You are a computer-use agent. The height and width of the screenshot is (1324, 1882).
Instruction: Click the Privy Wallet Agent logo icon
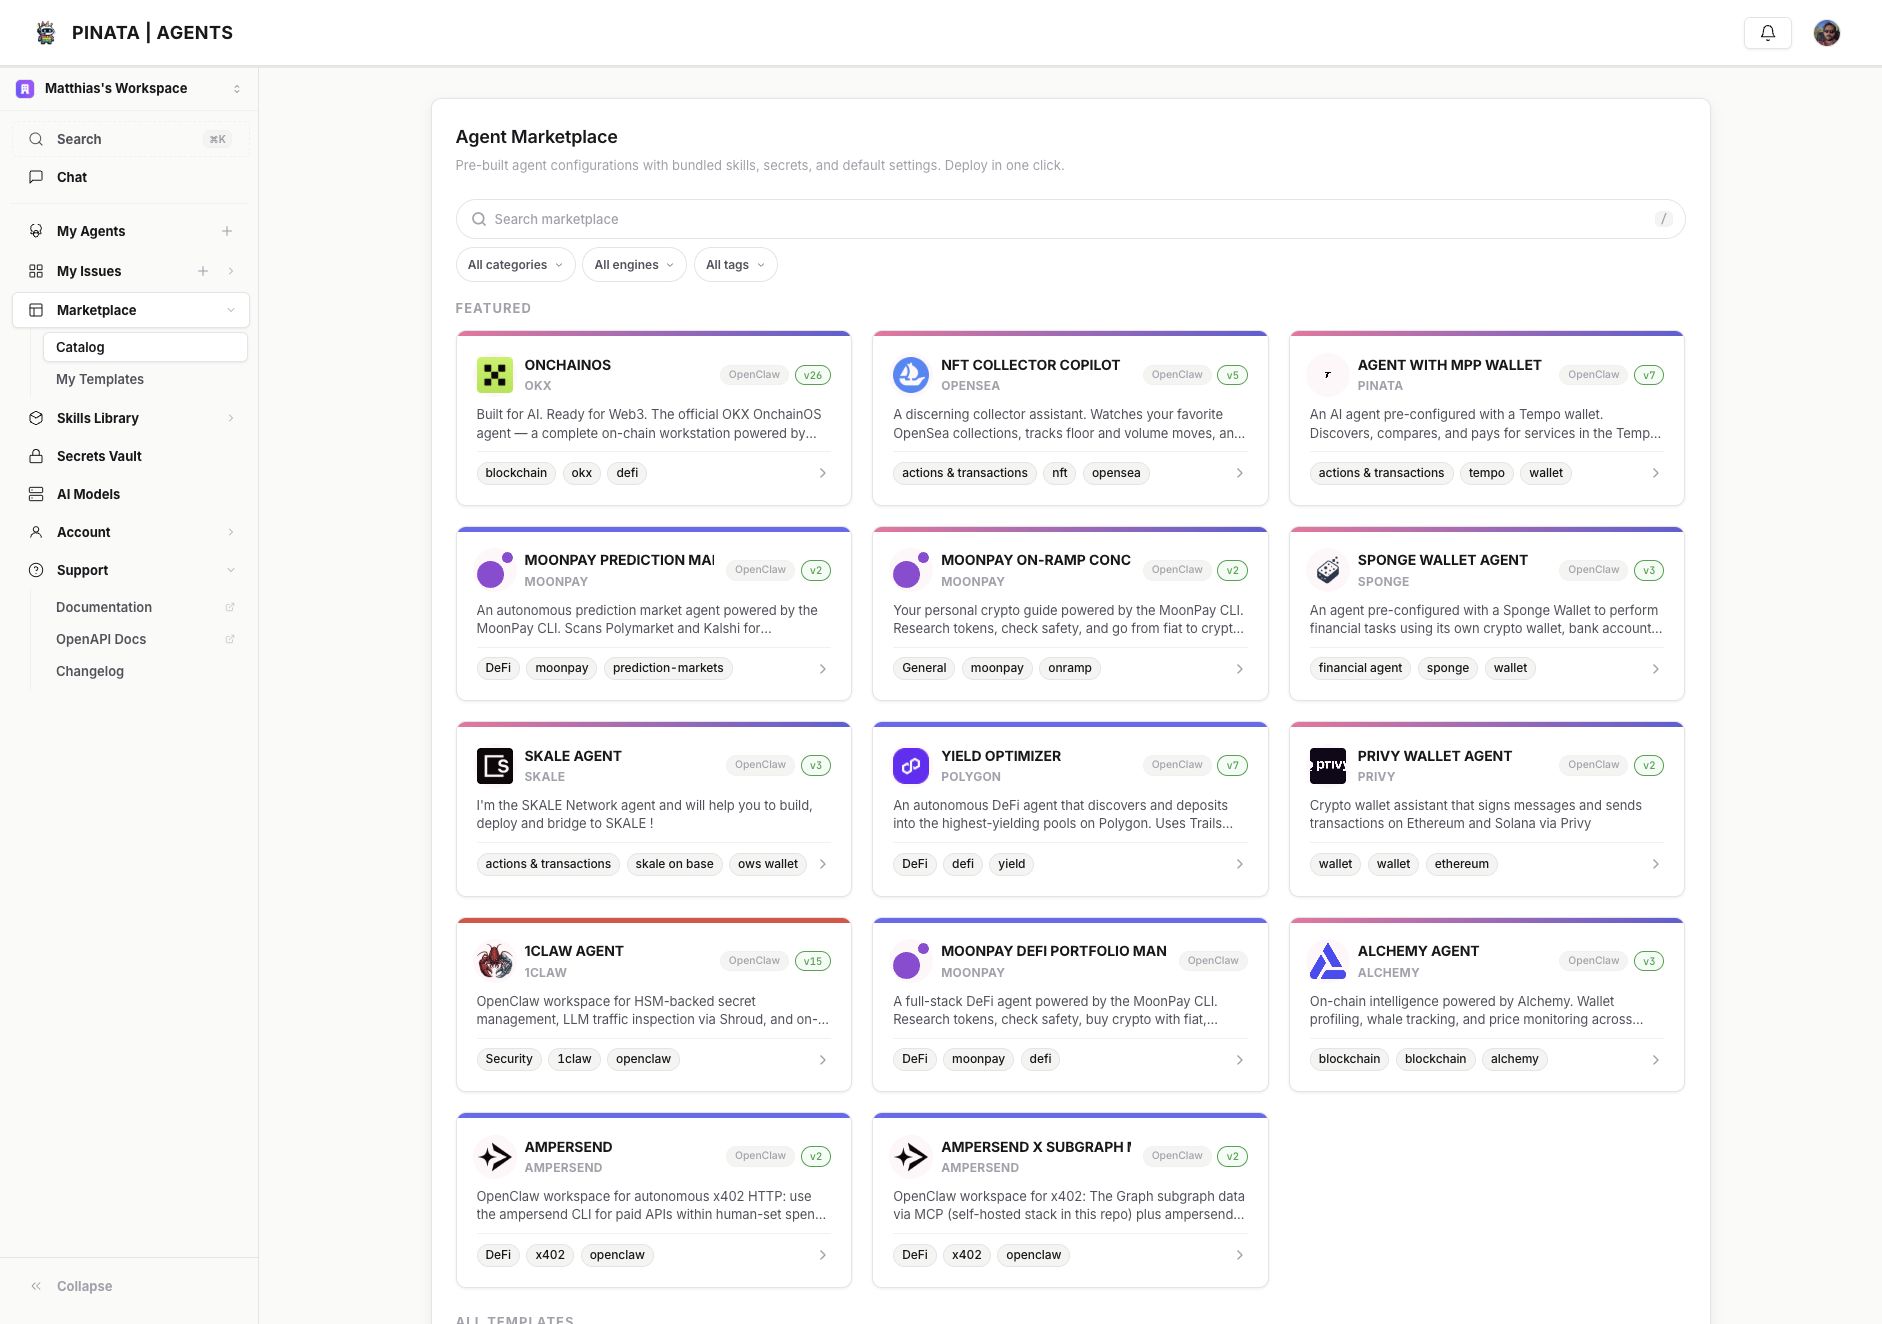pos(1327,766)
